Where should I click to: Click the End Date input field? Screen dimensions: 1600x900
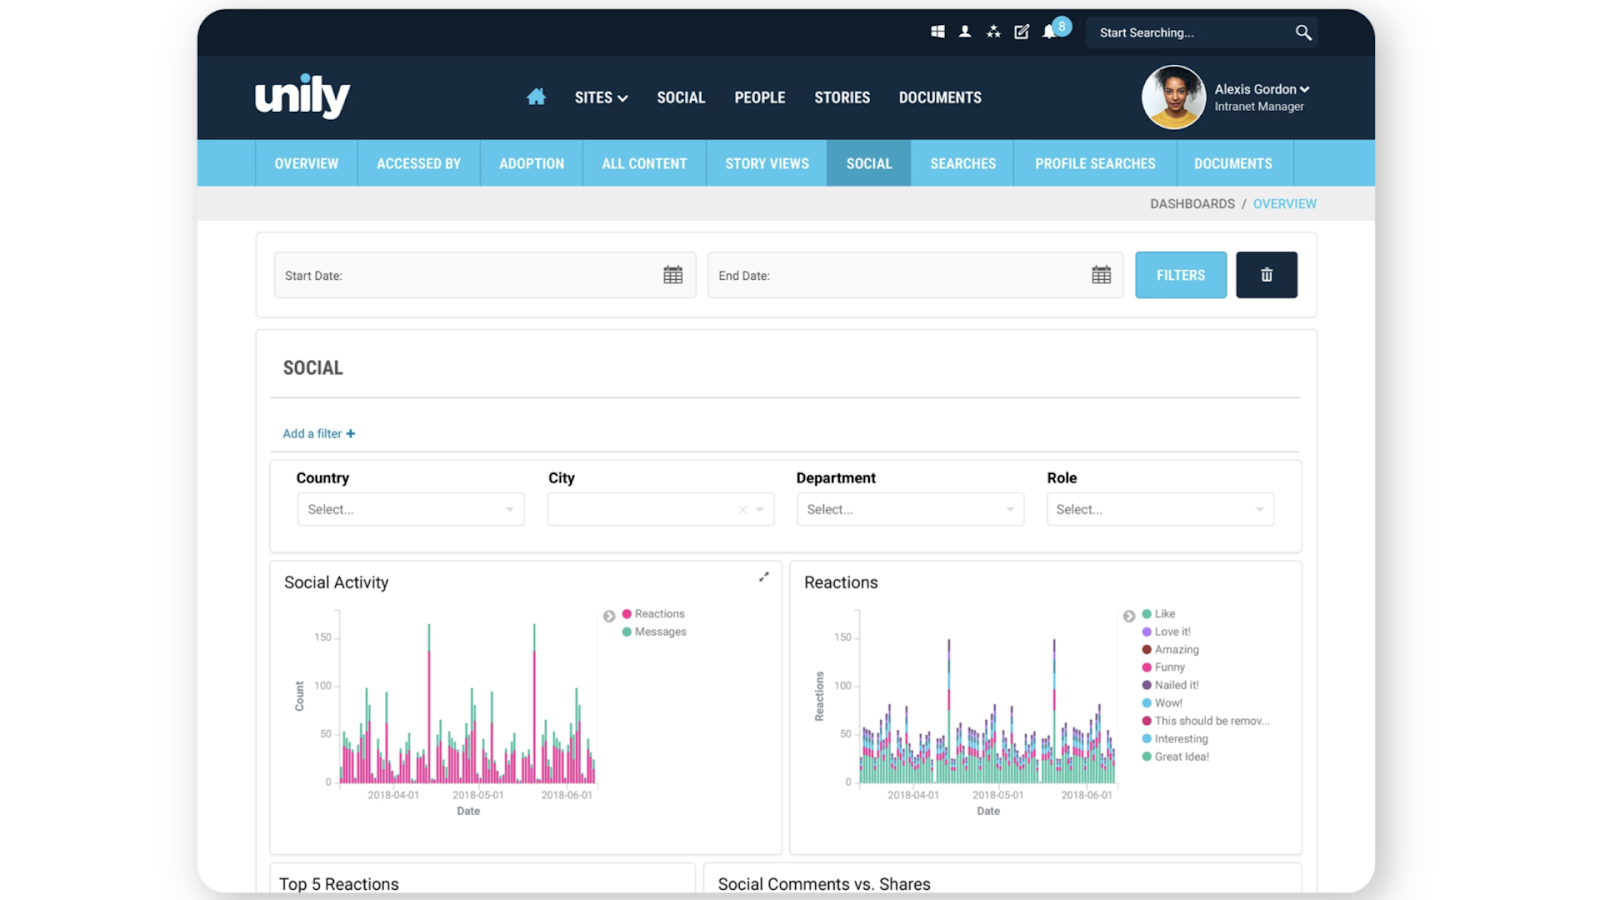(915, 275)
